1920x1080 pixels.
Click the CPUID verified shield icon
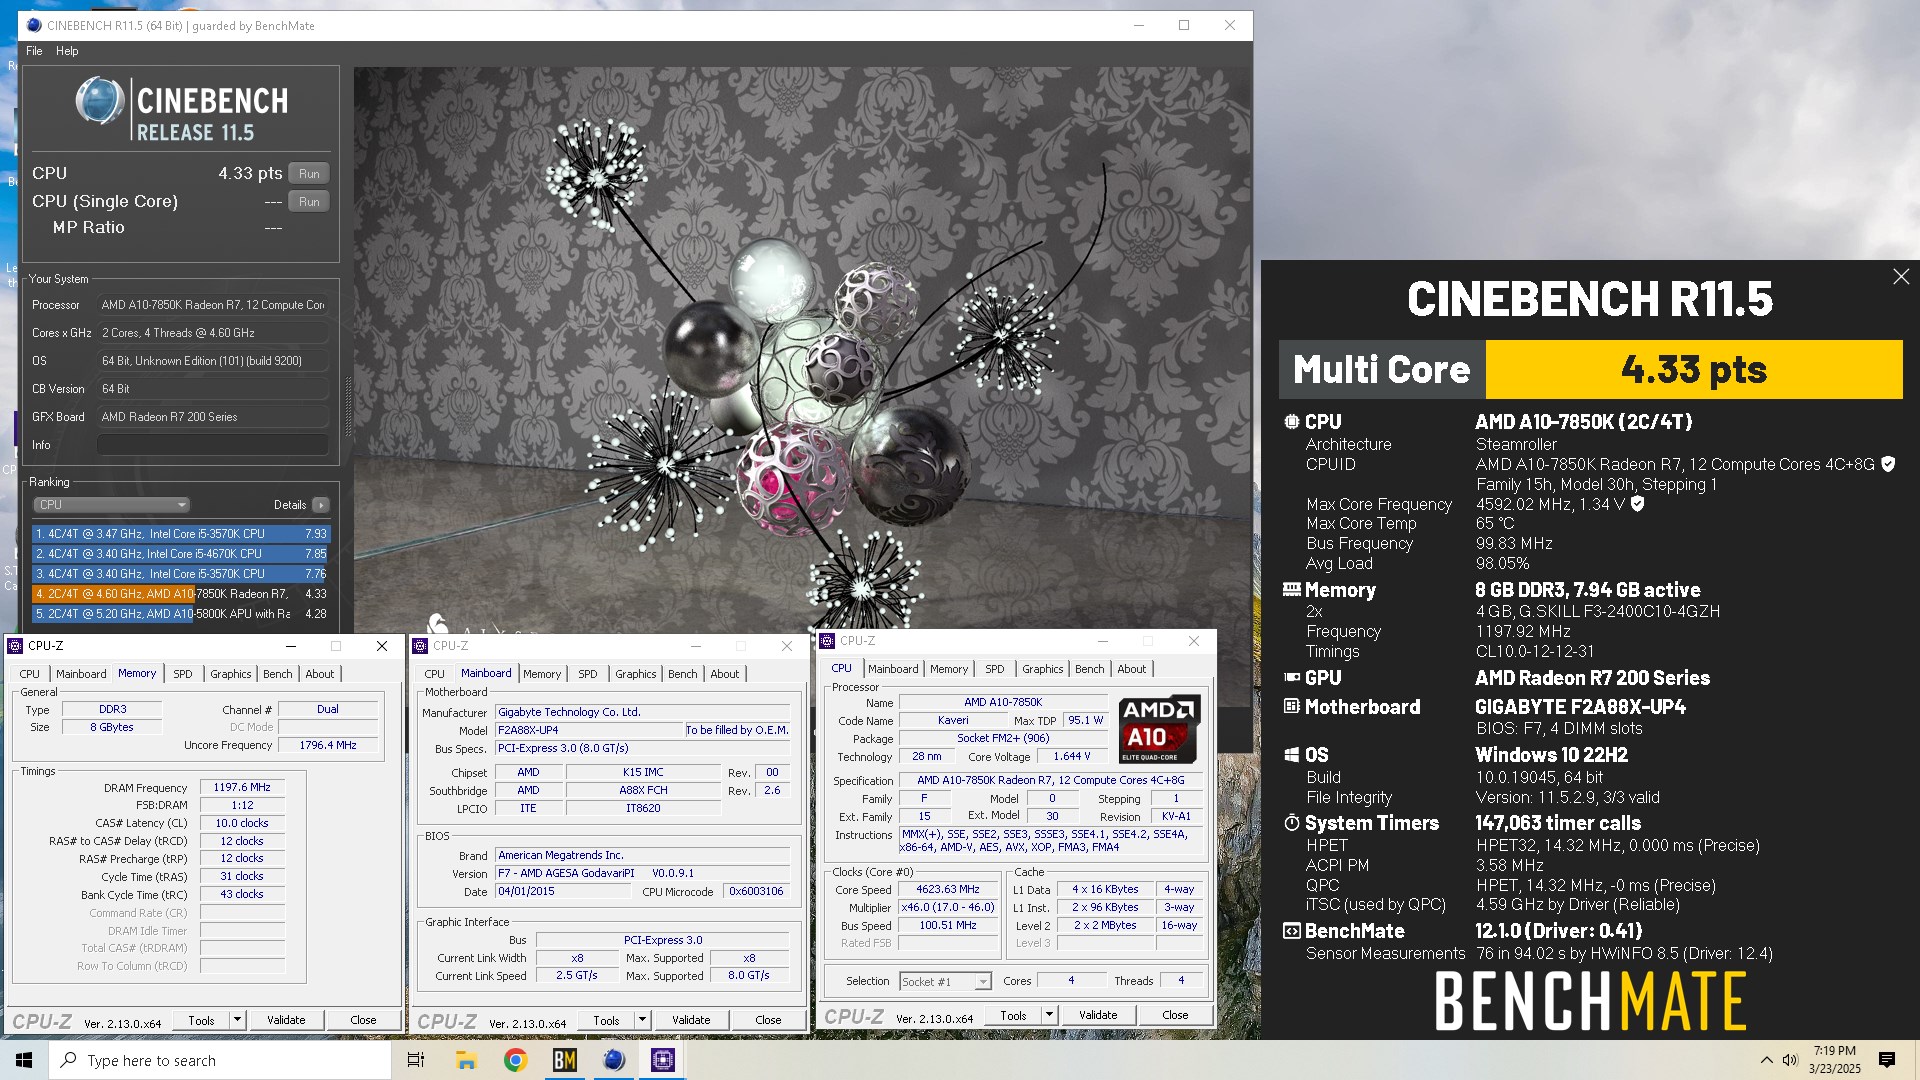(1888, 464)
